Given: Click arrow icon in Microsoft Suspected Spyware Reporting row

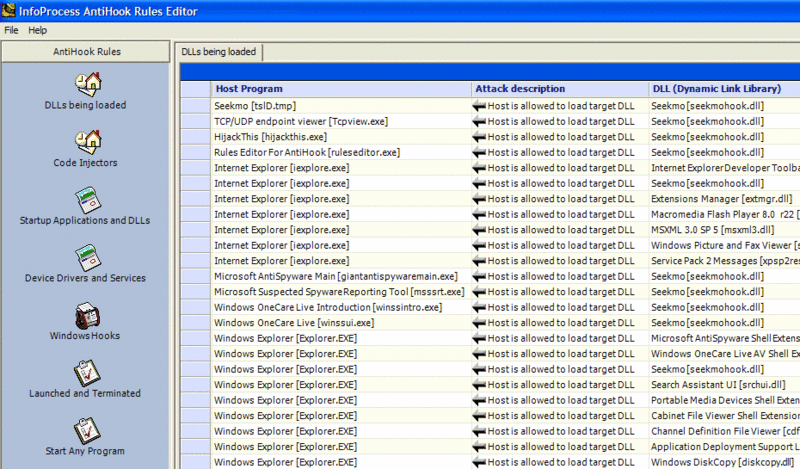Looking at the screenshot, I should 479,292.
